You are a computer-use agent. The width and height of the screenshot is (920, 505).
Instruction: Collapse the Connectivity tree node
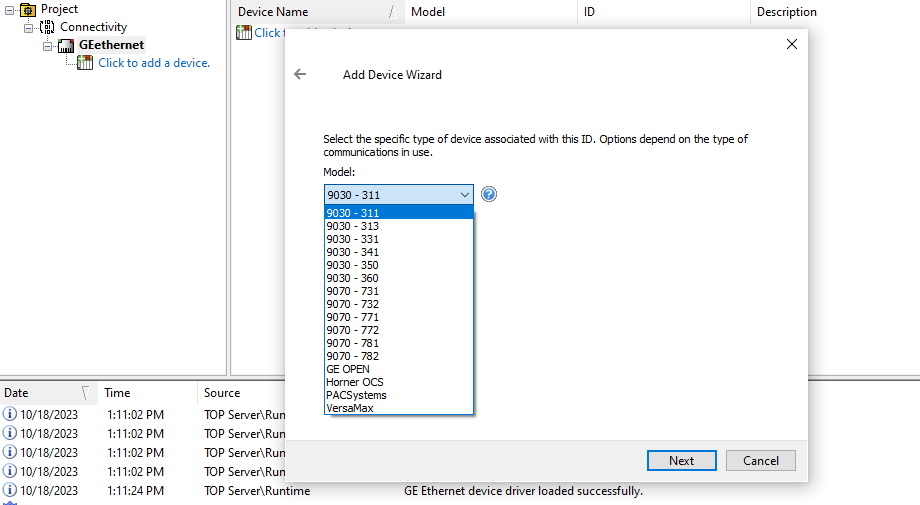pos(28,28)
